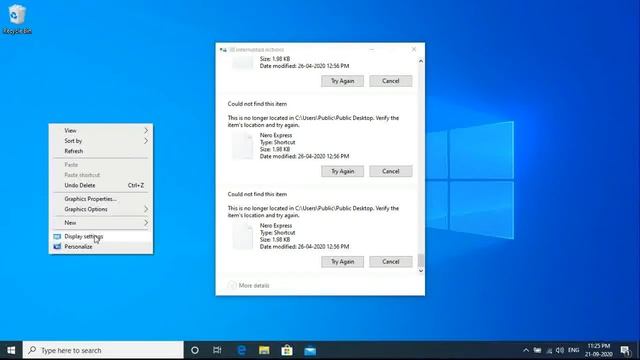640x360 pixels.
Task: Click the middle Try Again button
Action: point(342,171)
